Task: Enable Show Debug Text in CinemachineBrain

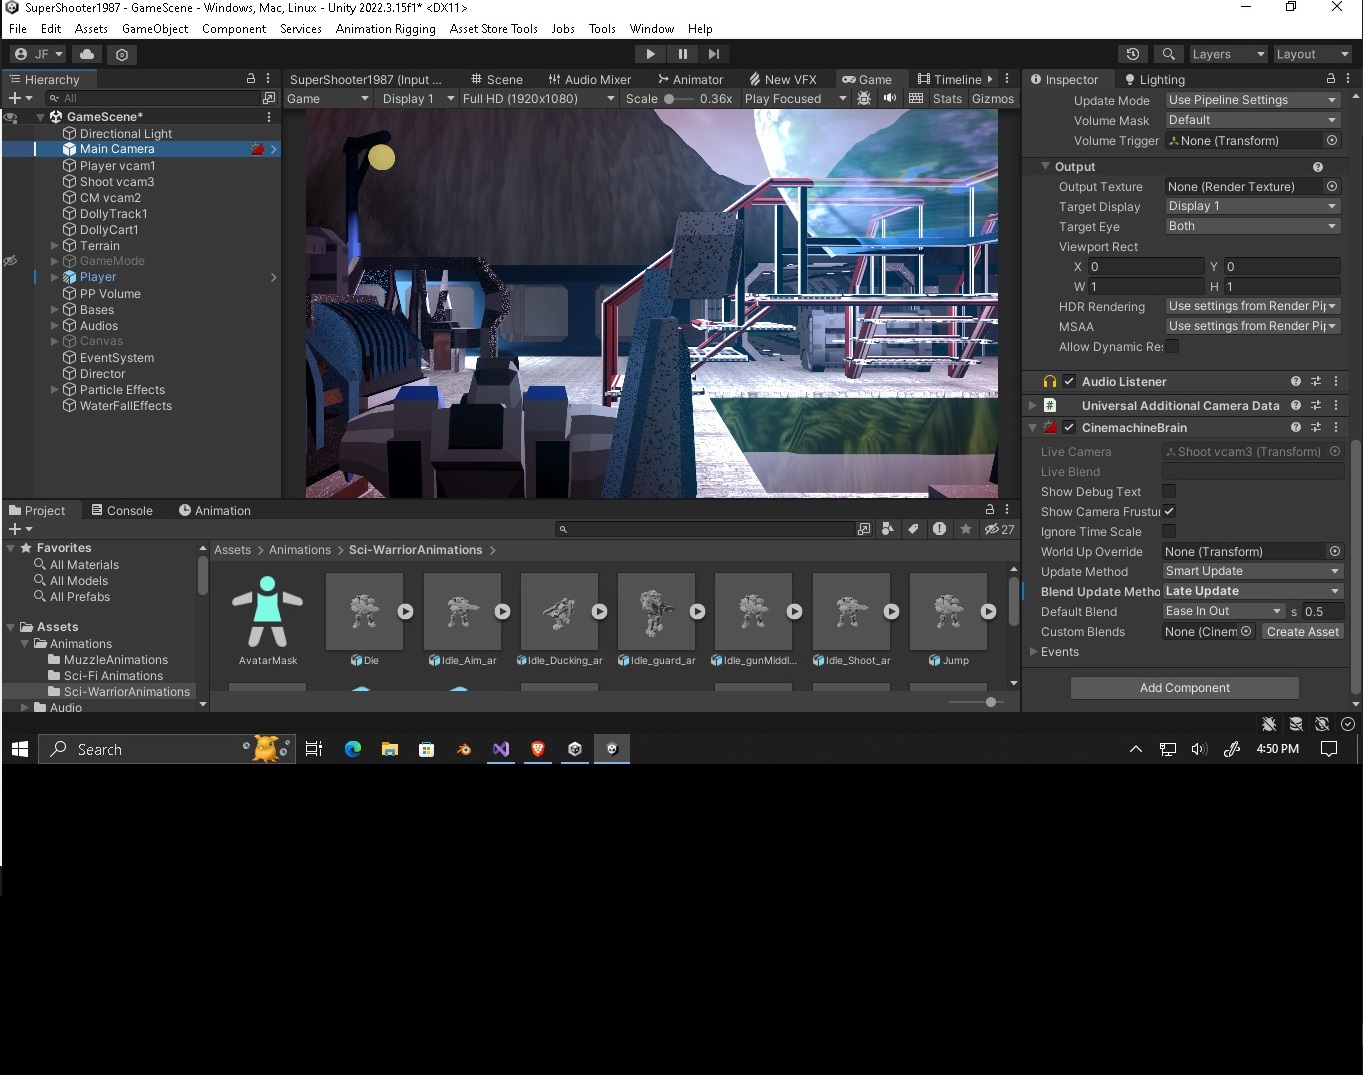Action: pos(1169,491)
